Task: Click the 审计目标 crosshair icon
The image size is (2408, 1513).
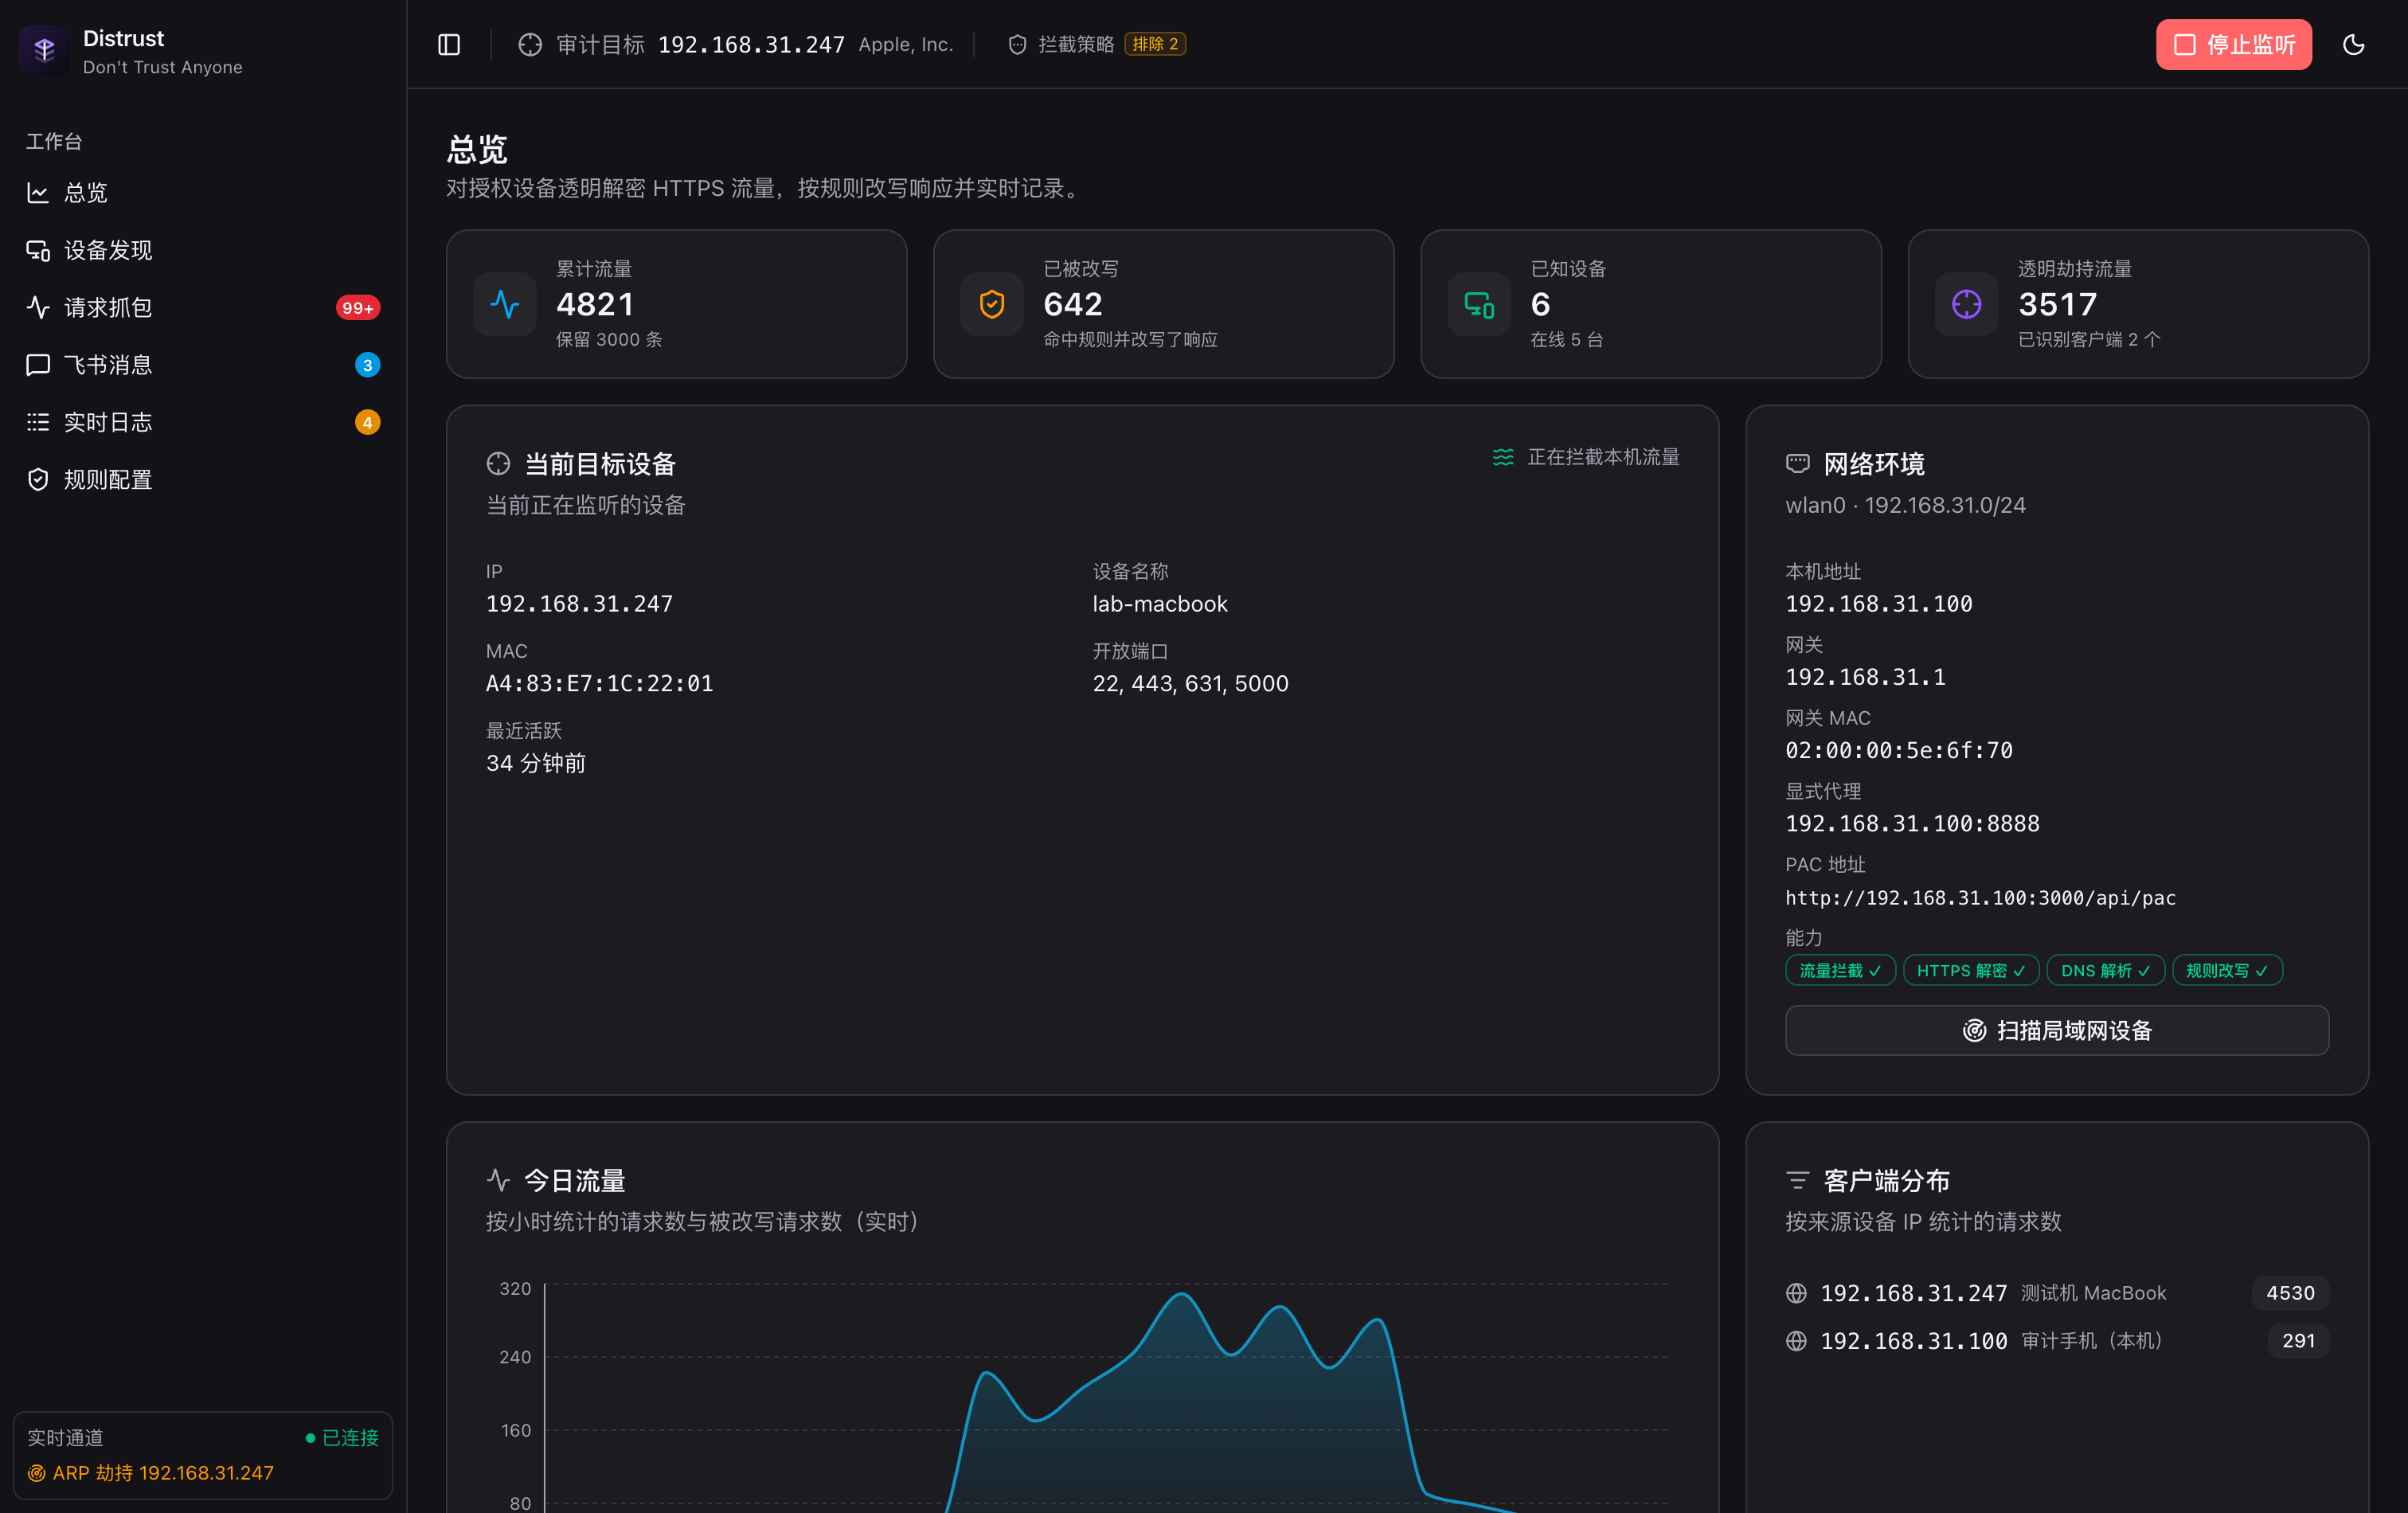Action: 530,44
